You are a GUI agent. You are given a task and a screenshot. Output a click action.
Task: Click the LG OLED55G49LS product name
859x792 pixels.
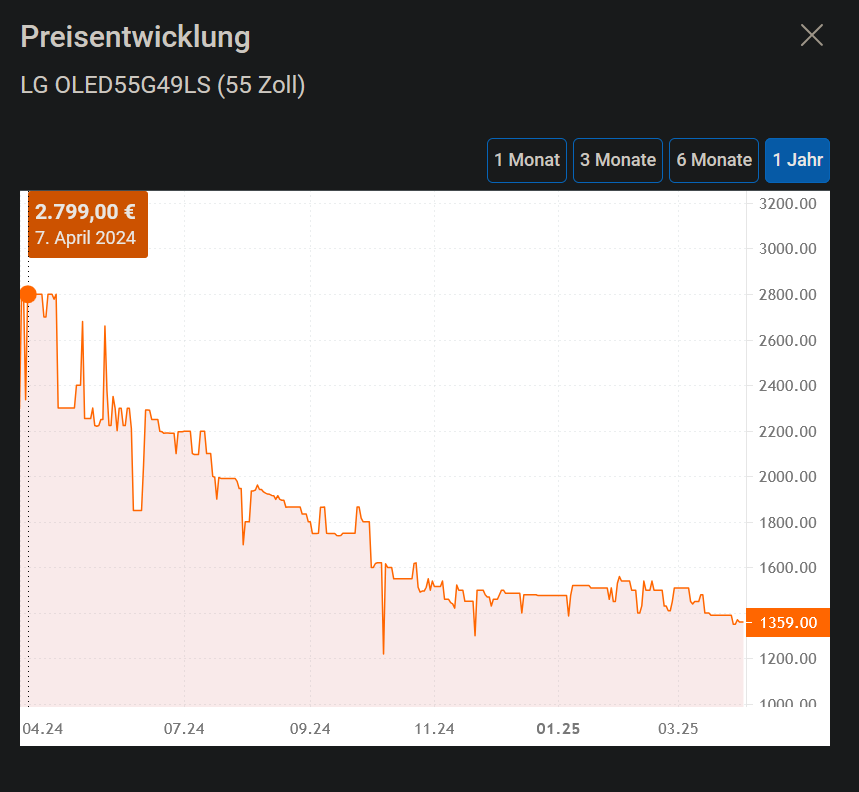pos(163,85)
